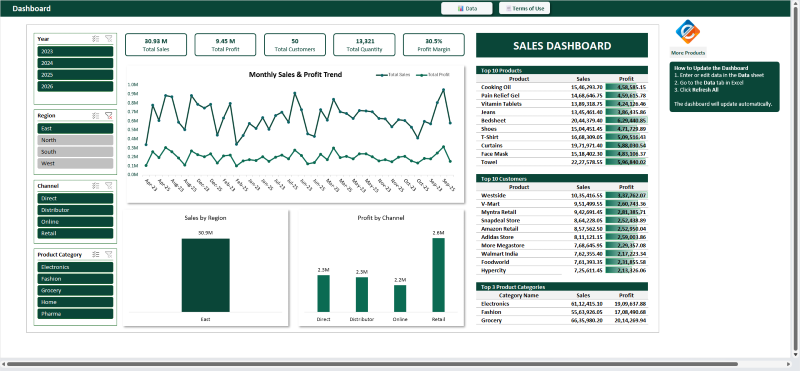Filter by the West region

(x=75, y=164)
